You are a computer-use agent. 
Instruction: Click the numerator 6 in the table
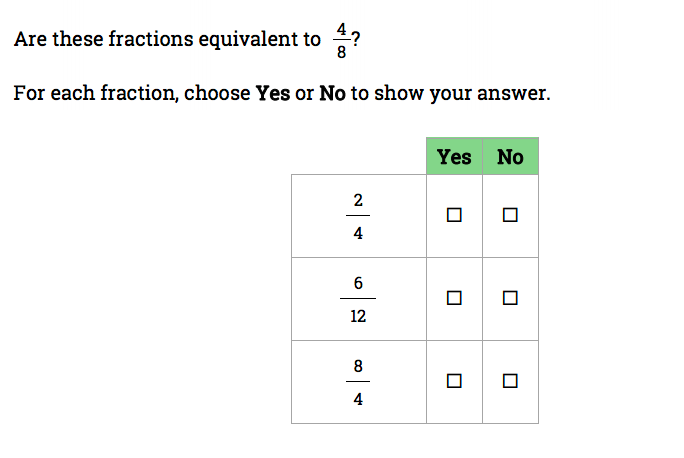[358, 283]
